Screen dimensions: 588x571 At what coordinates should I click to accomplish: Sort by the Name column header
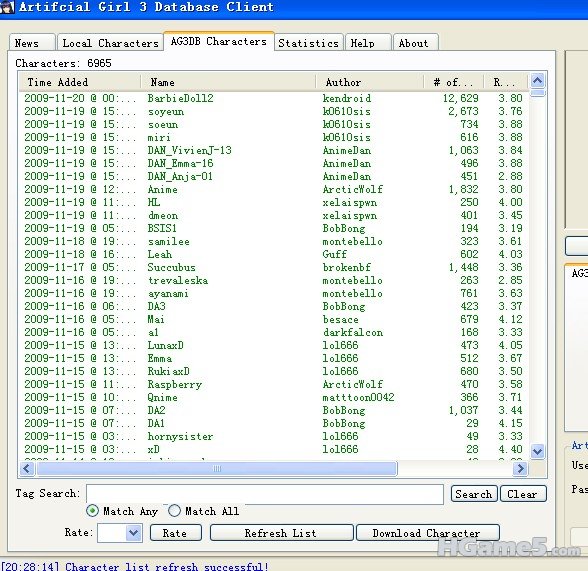click(x=228, y=82)
